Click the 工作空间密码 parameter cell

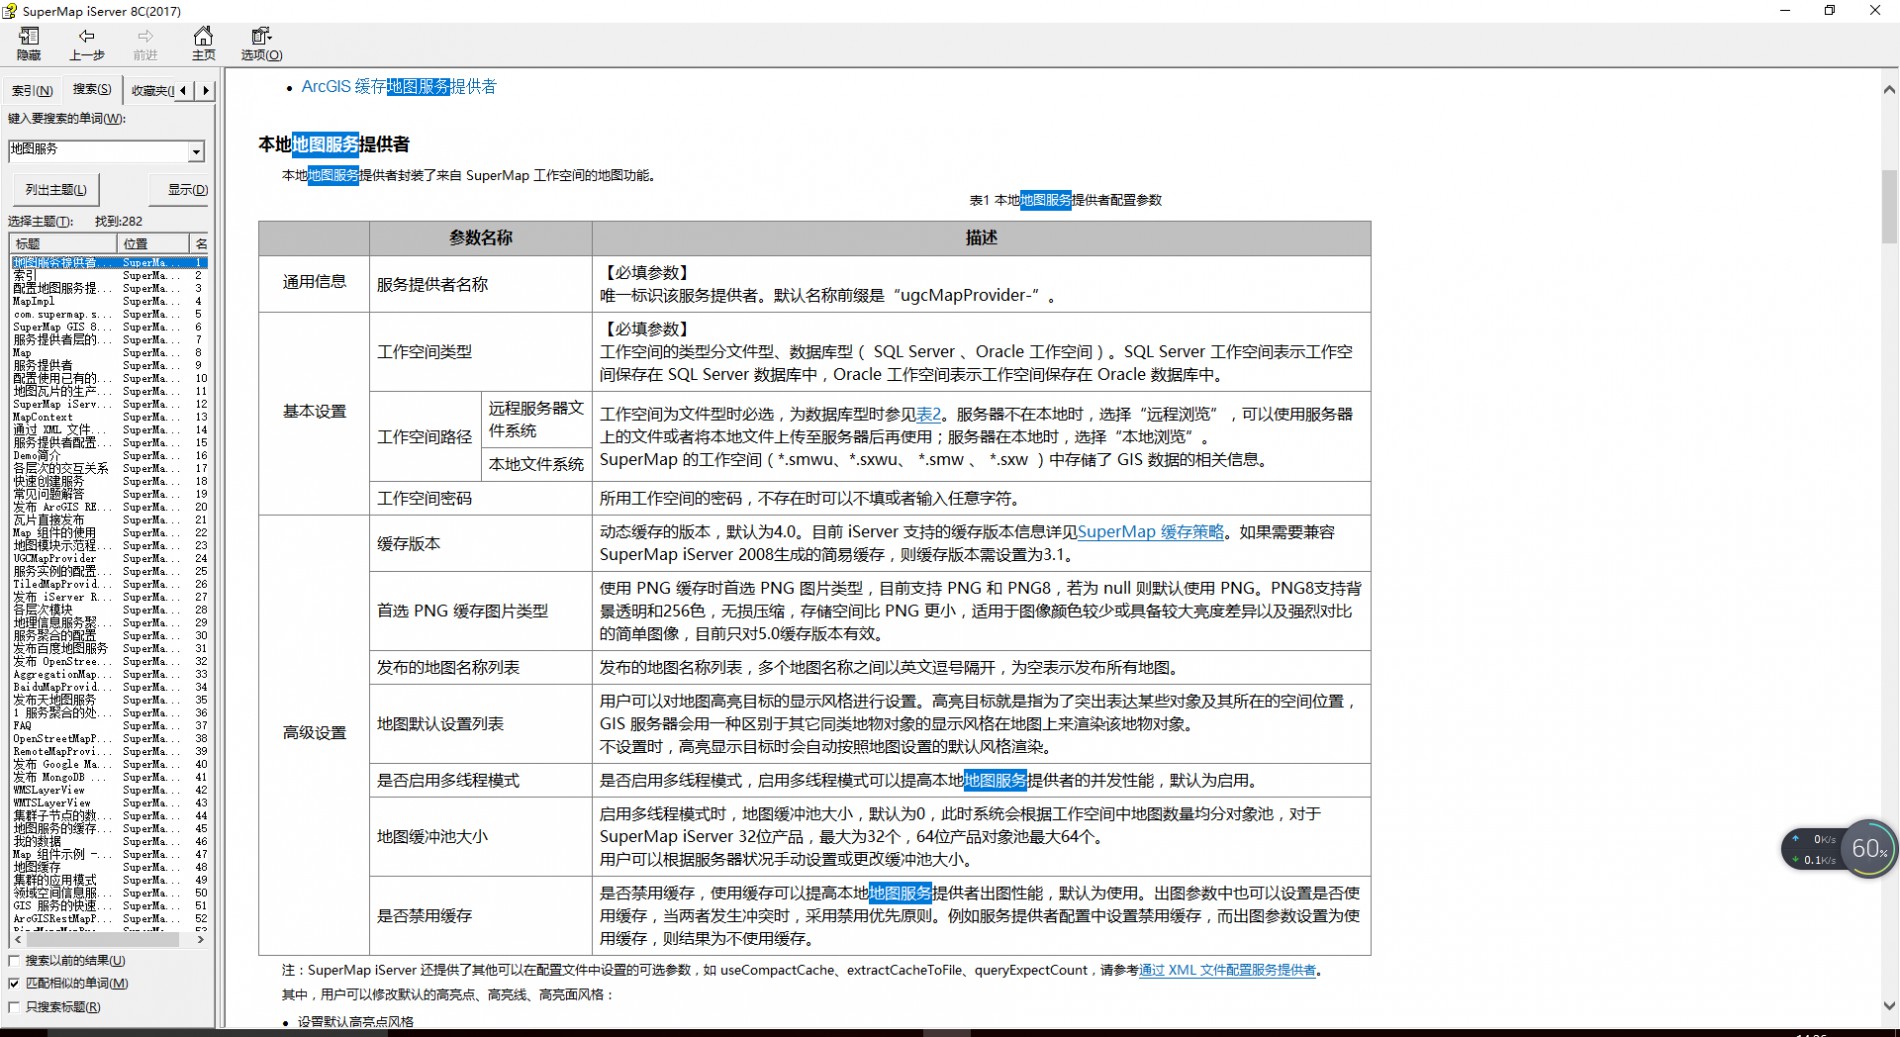coord(480,499)
